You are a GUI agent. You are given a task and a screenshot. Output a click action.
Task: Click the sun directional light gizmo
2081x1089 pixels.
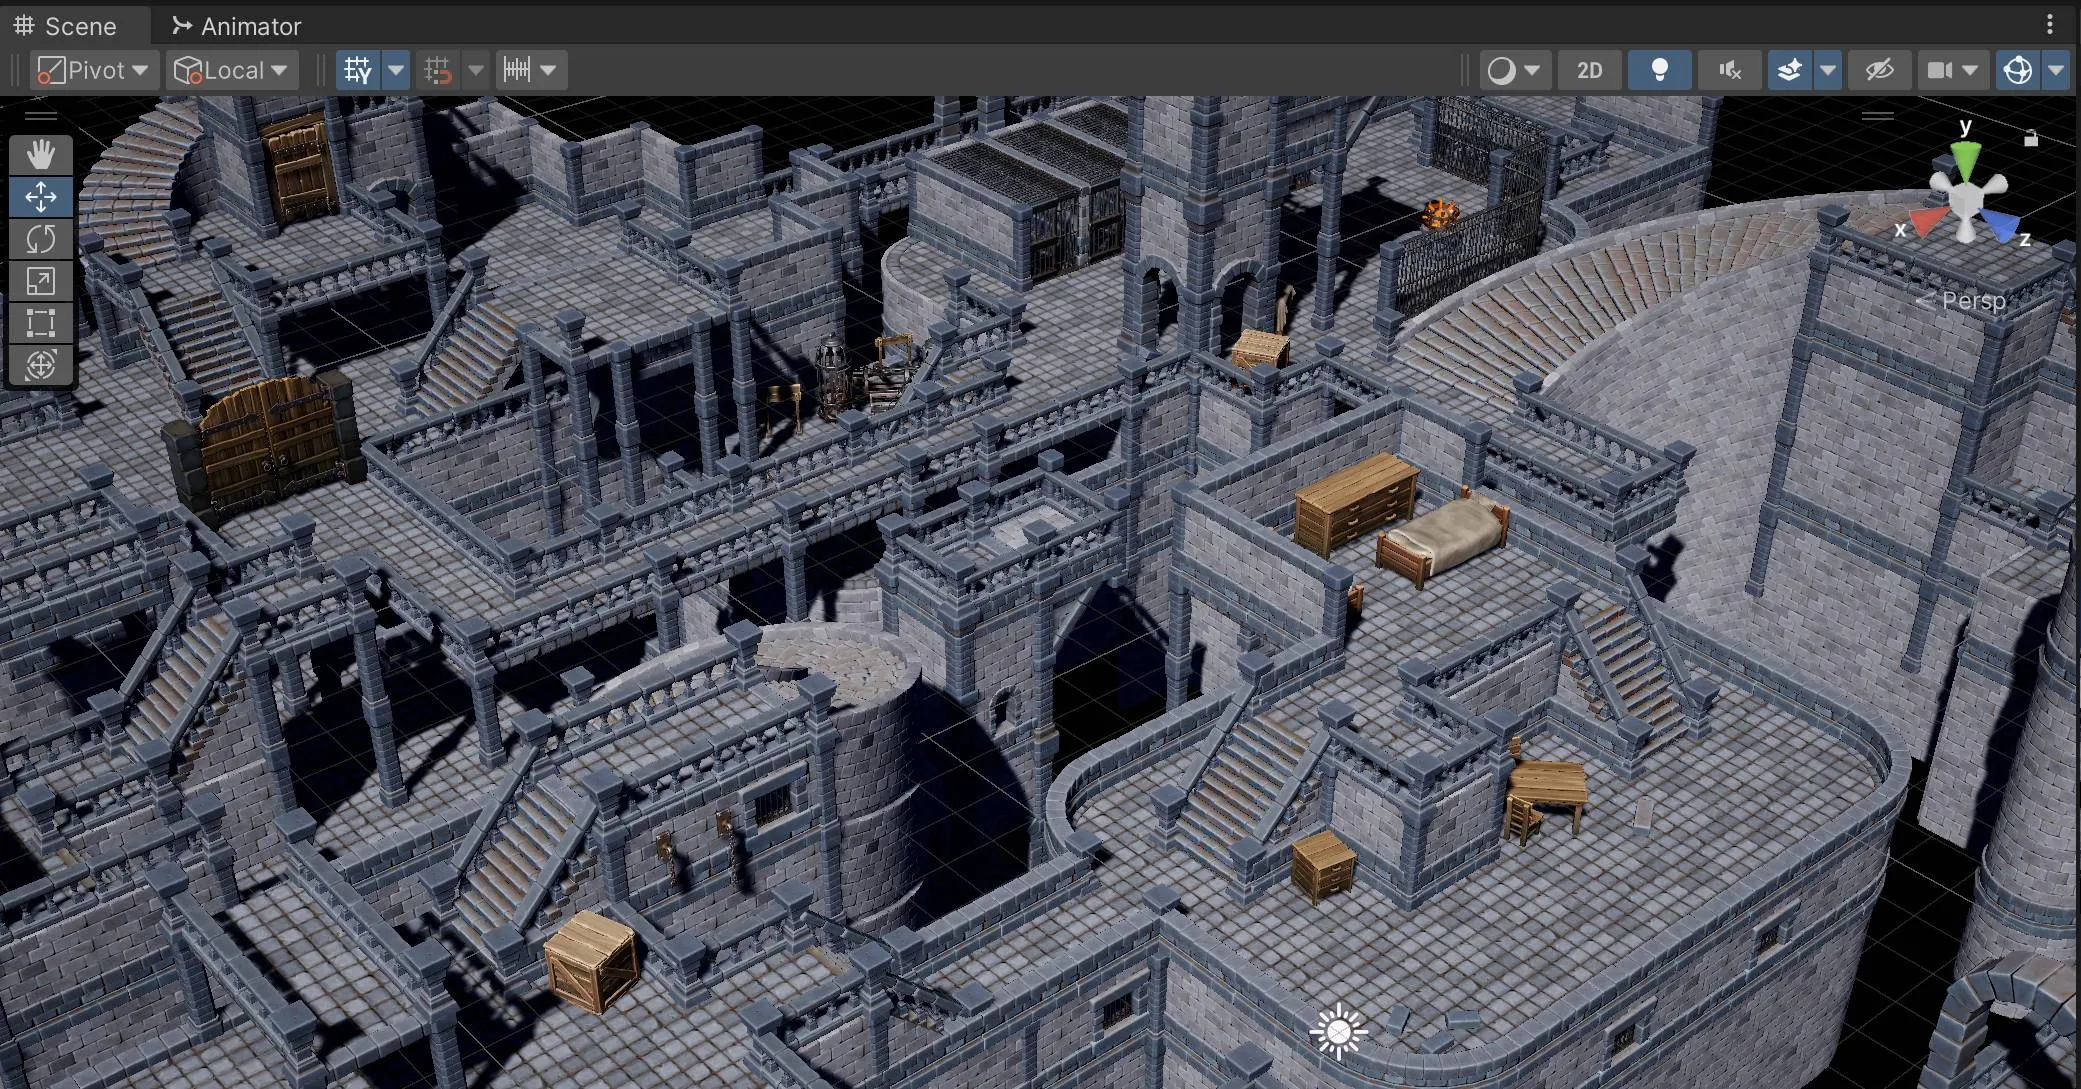coord(1338,1032)
